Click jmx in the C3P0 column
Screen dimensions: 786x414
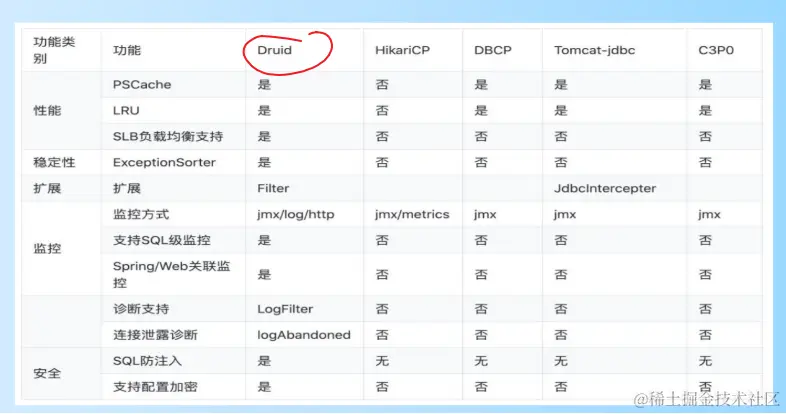coord(709,215)
